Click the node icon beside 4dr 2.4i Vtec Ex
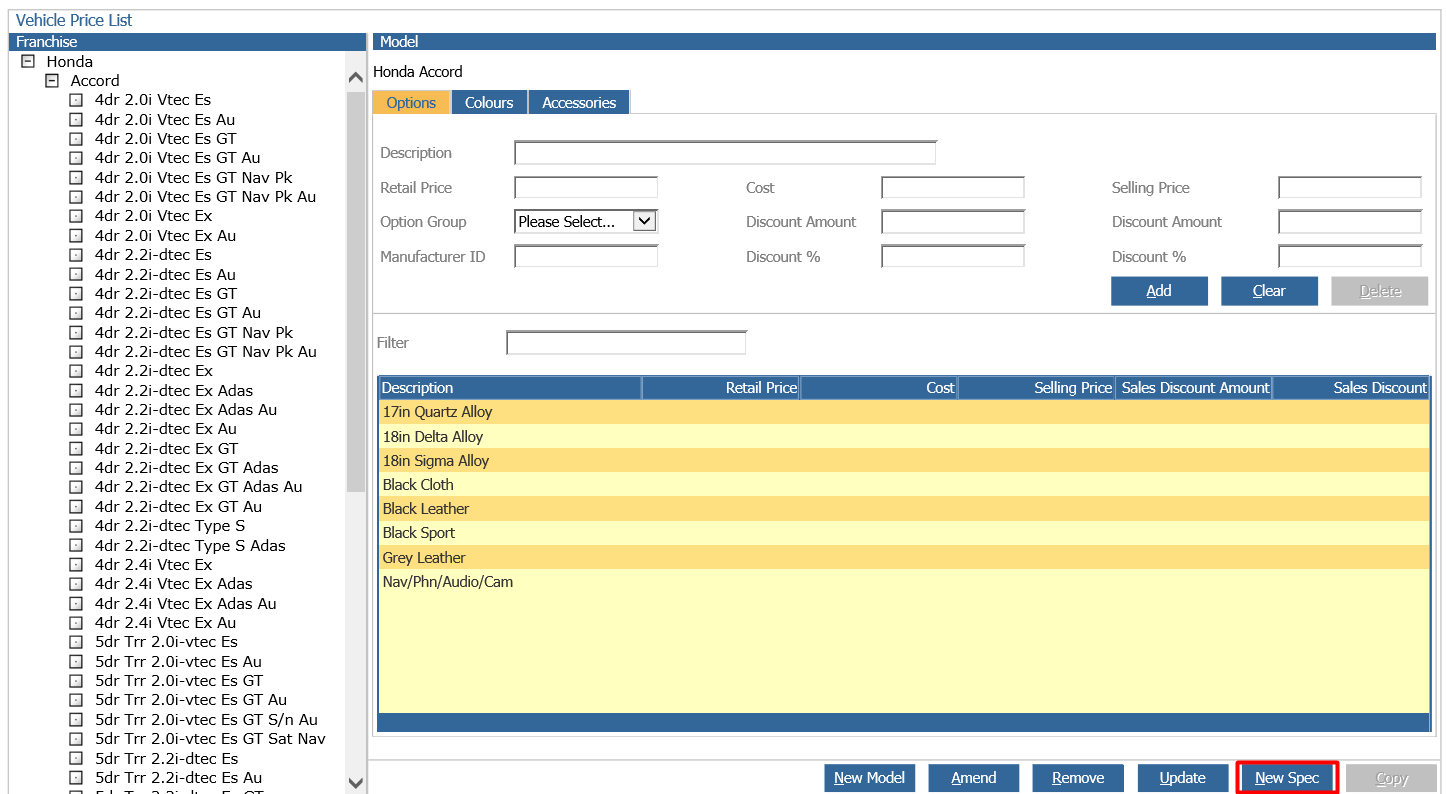The image size is (1446, 794). [76, 565]
